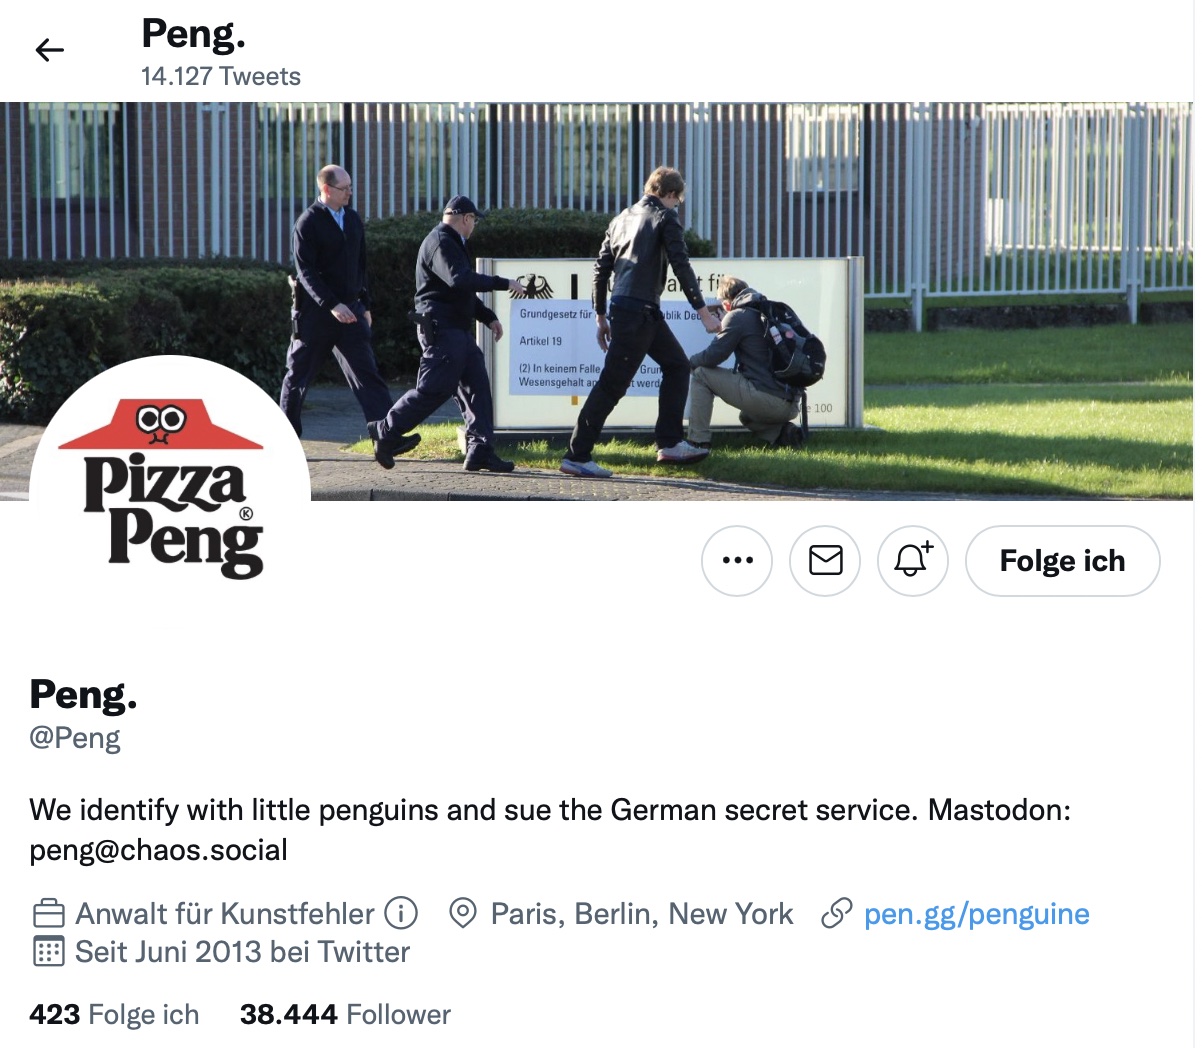Open the 38.444 Follower list
1202x1048 pixels.
tap(345, 1015)
